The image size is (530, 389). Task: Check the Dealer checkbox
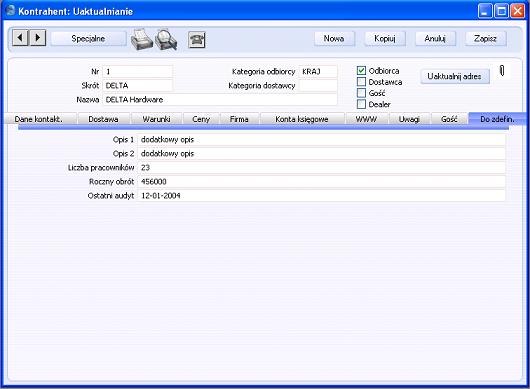[x=361, y=104]
